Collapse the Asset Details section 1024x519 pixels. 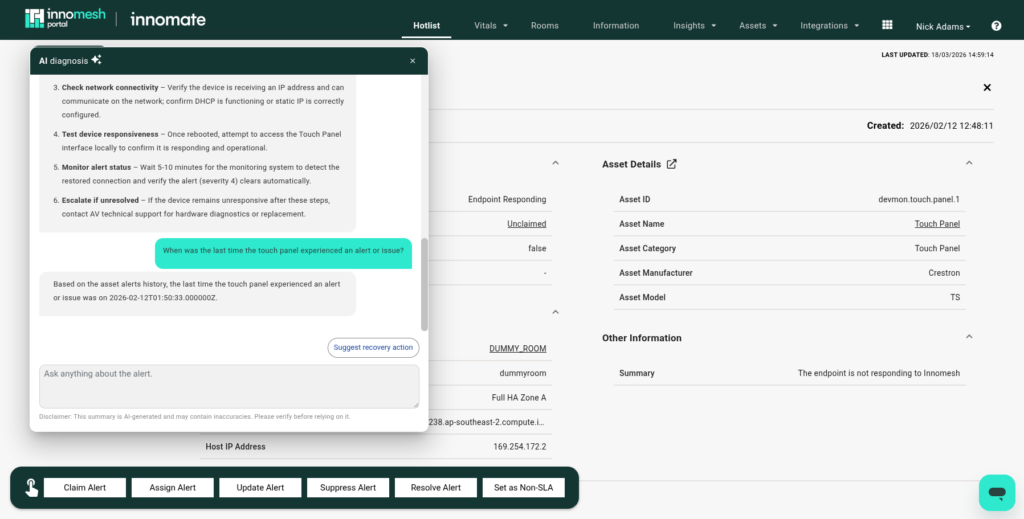968,163
